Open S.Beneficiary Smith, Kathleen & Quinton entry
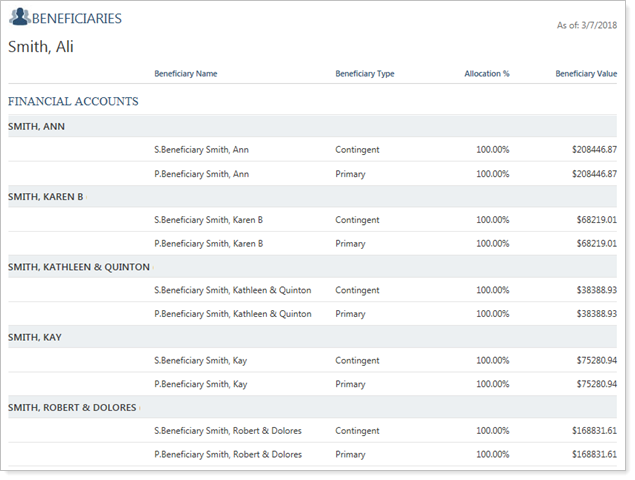The height and width of the screenshot is (480, 635). [232, 290]
